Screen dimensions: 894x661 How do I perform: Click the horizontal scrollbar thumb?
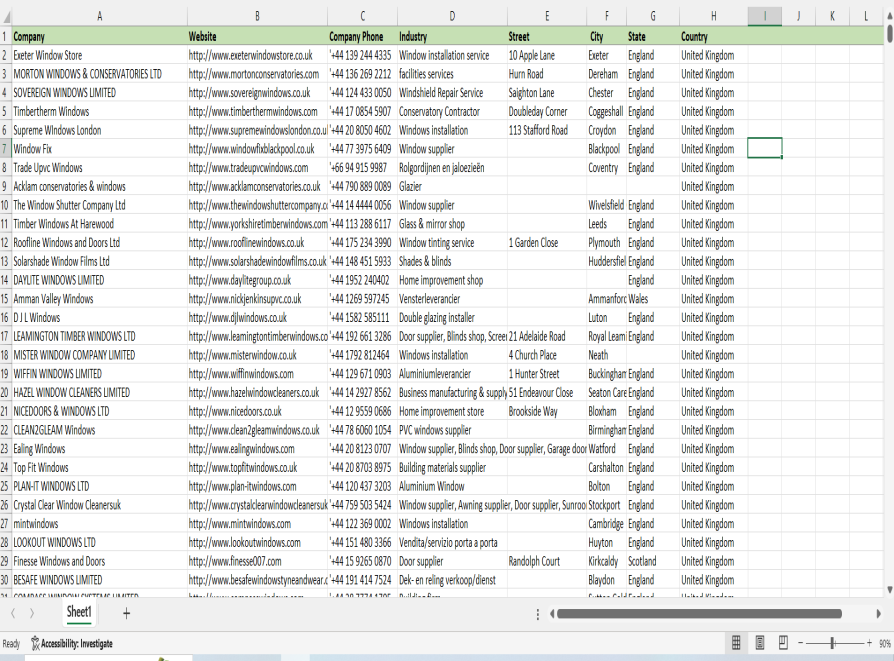(x=699, y=614)
